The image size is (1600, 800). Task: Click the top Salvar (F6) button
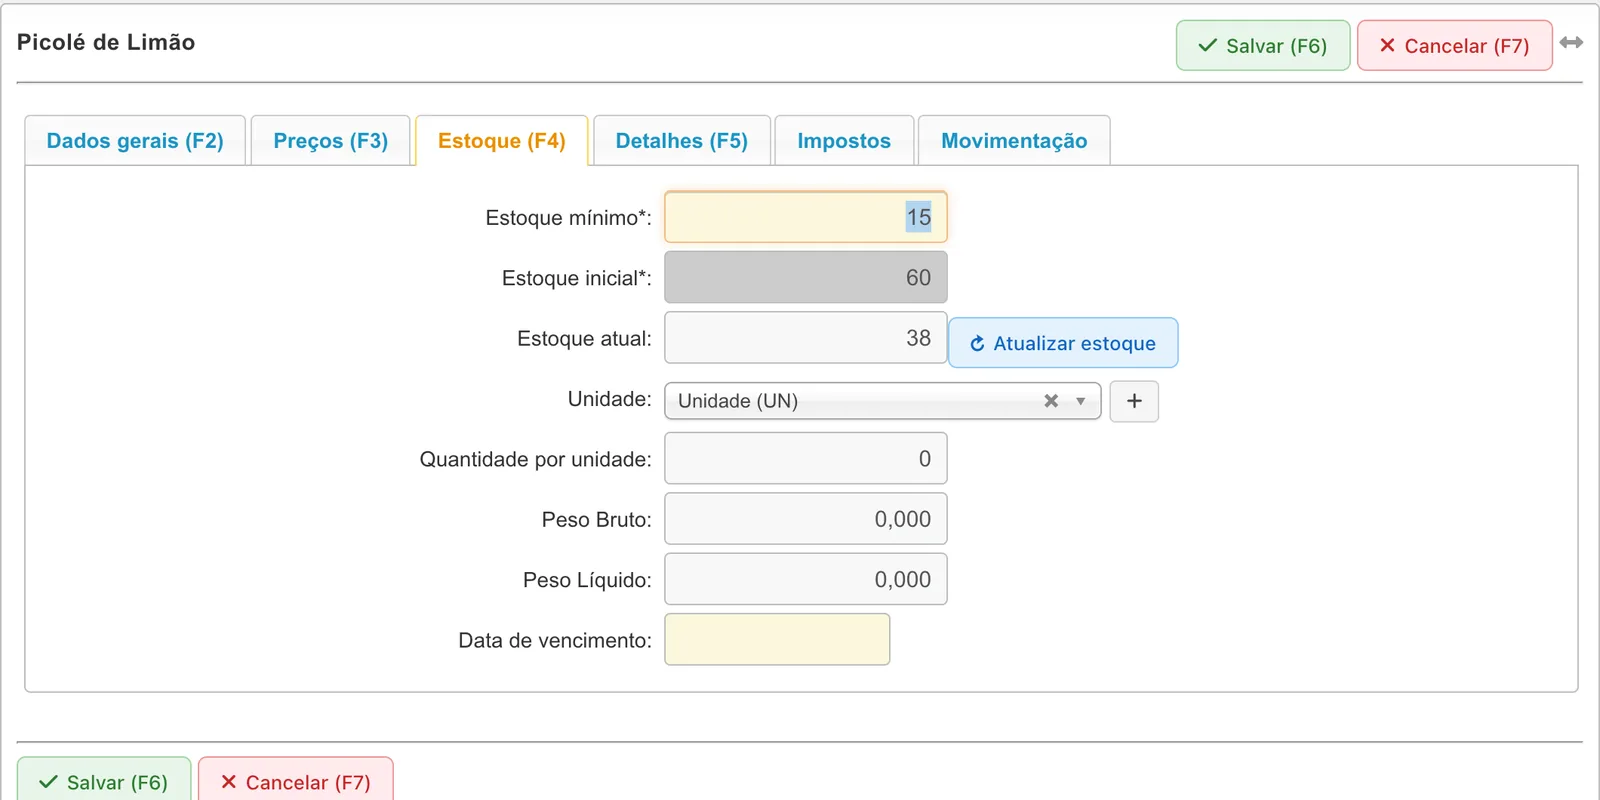1263,46
